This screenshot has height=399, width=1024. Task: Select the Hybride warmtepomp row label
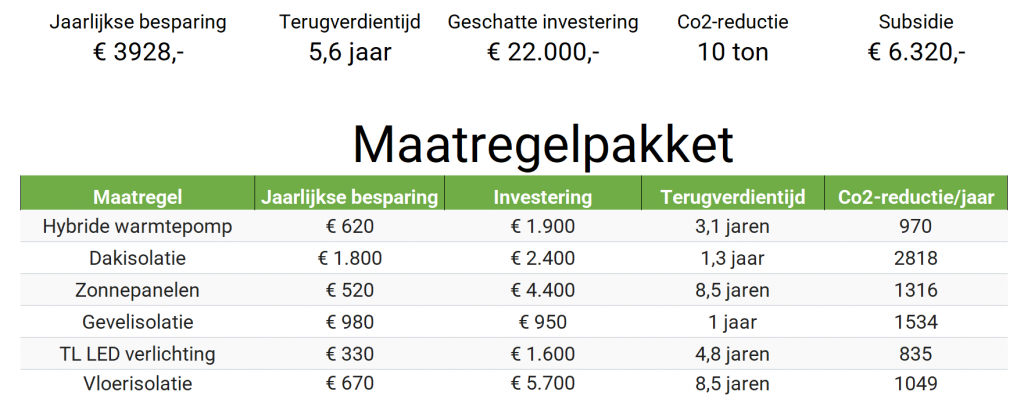point(137,227)
